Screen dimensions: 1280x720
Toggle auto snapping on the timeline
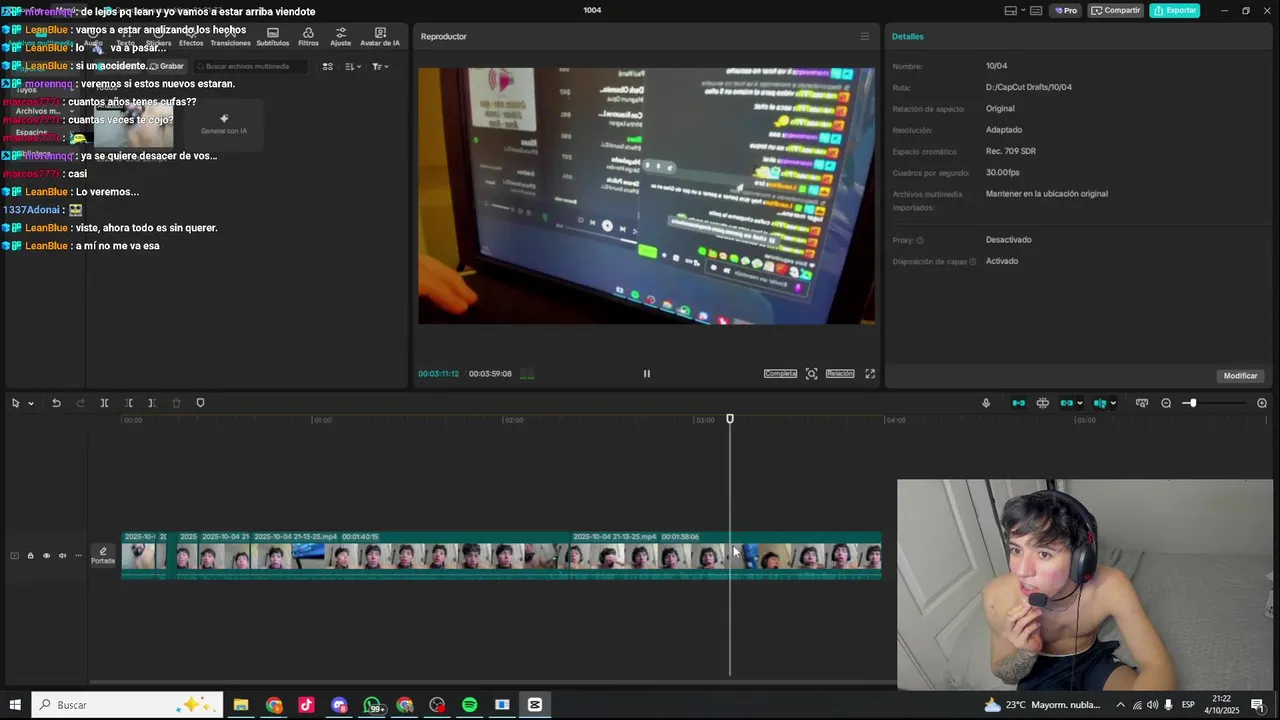pos(1043,403)
